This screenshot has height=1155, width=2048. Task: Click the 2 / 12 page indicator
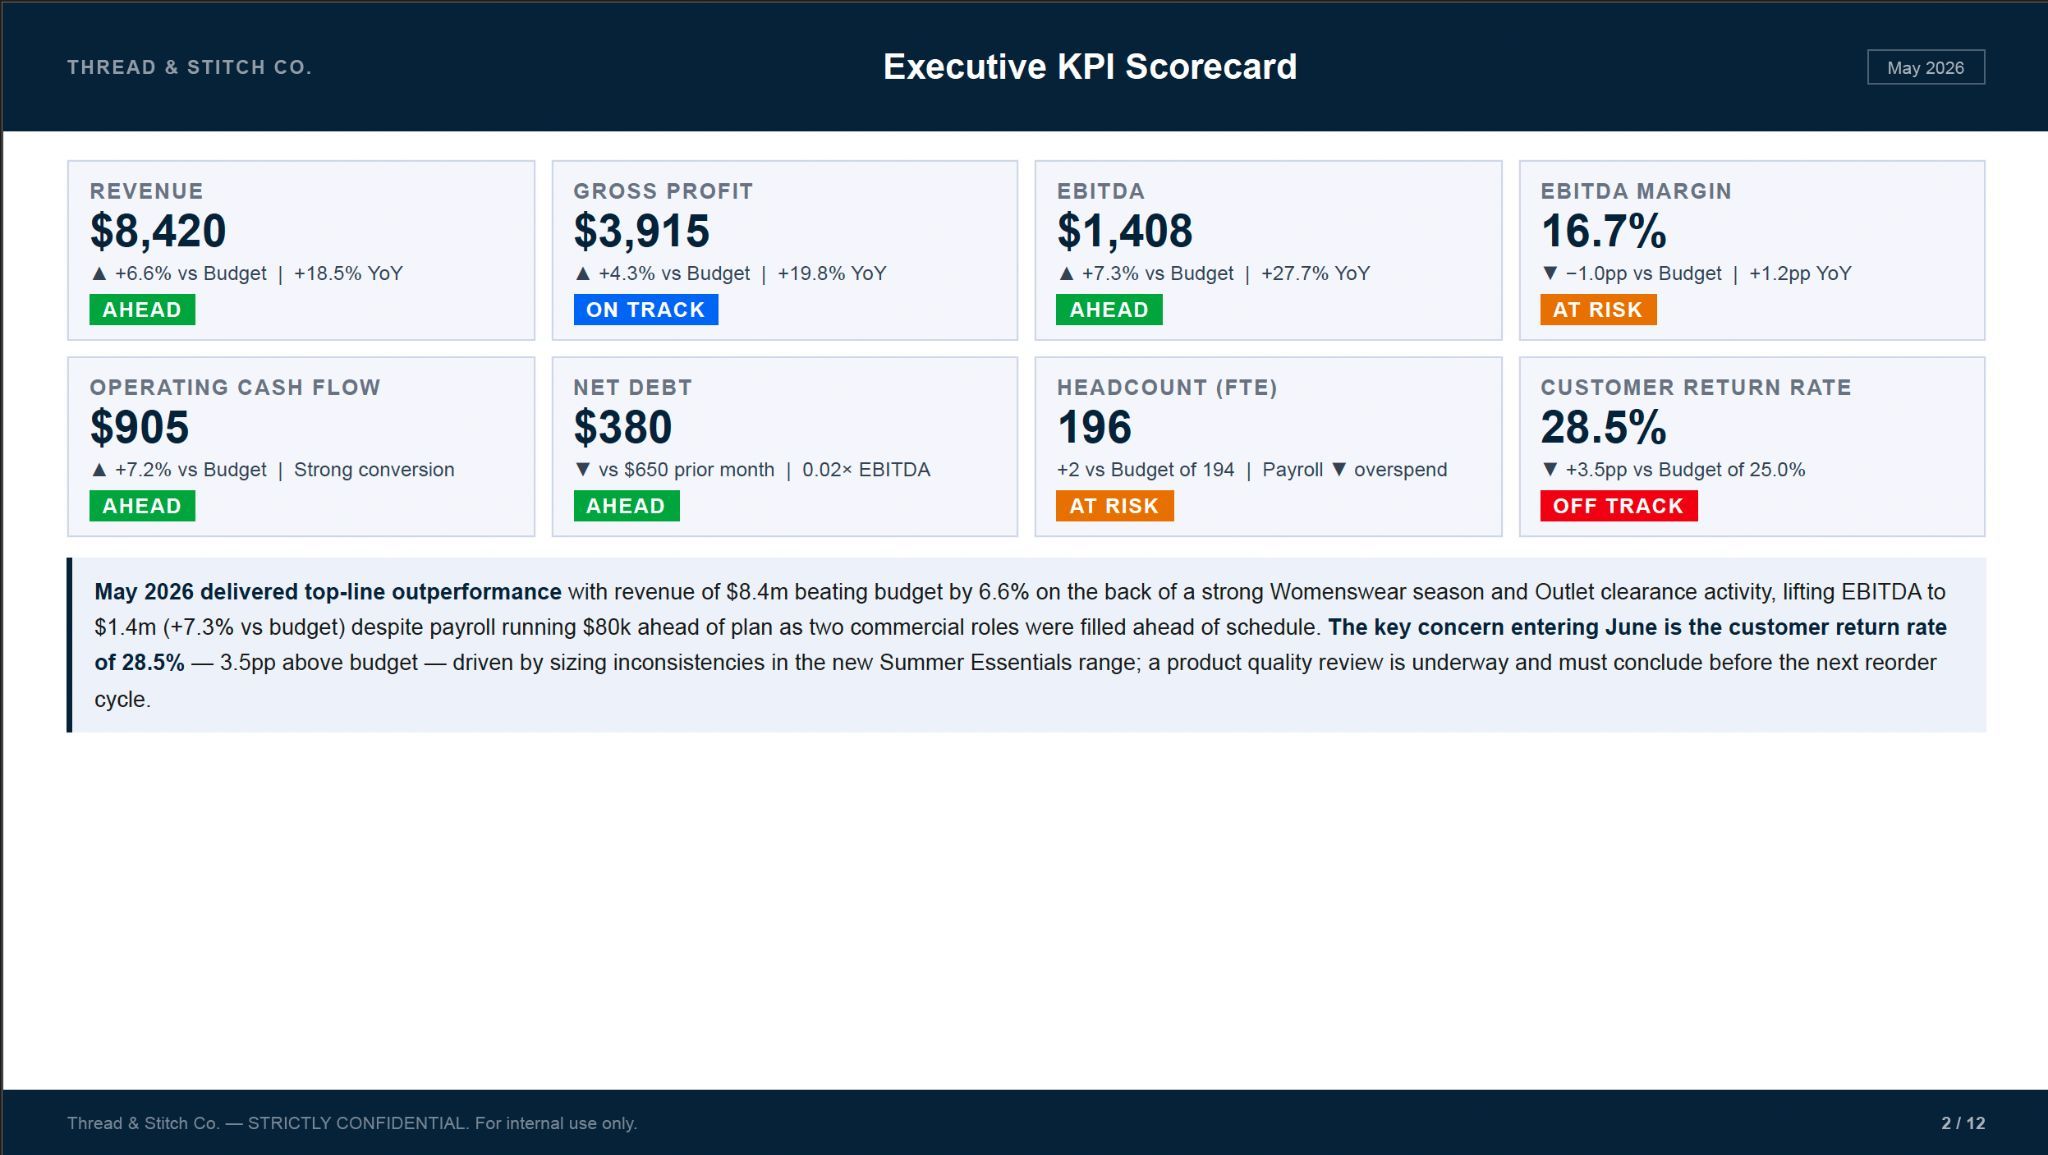tap(1963, 1123)
